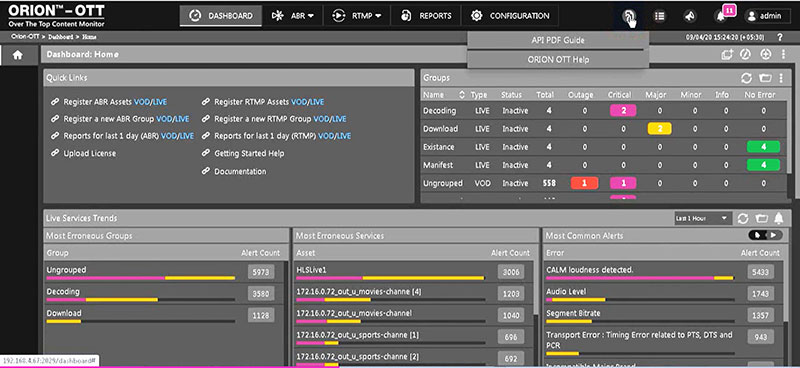Switch to the DASHBOARD tab

pos(221,16)
